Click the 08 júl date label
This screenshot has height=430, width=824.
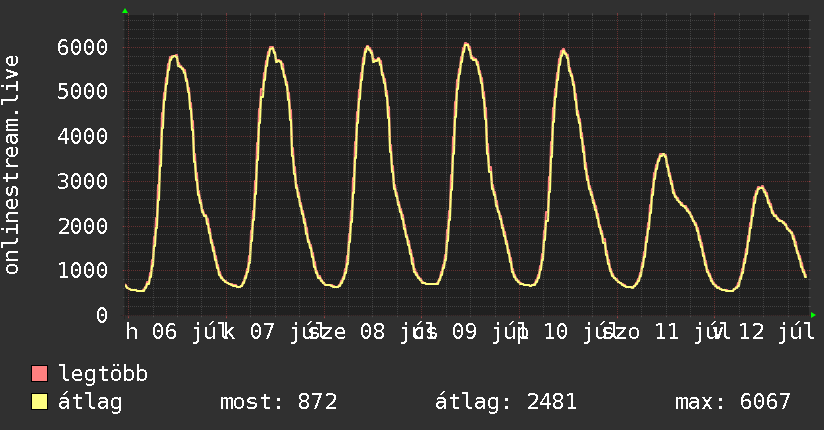[392, 332]
